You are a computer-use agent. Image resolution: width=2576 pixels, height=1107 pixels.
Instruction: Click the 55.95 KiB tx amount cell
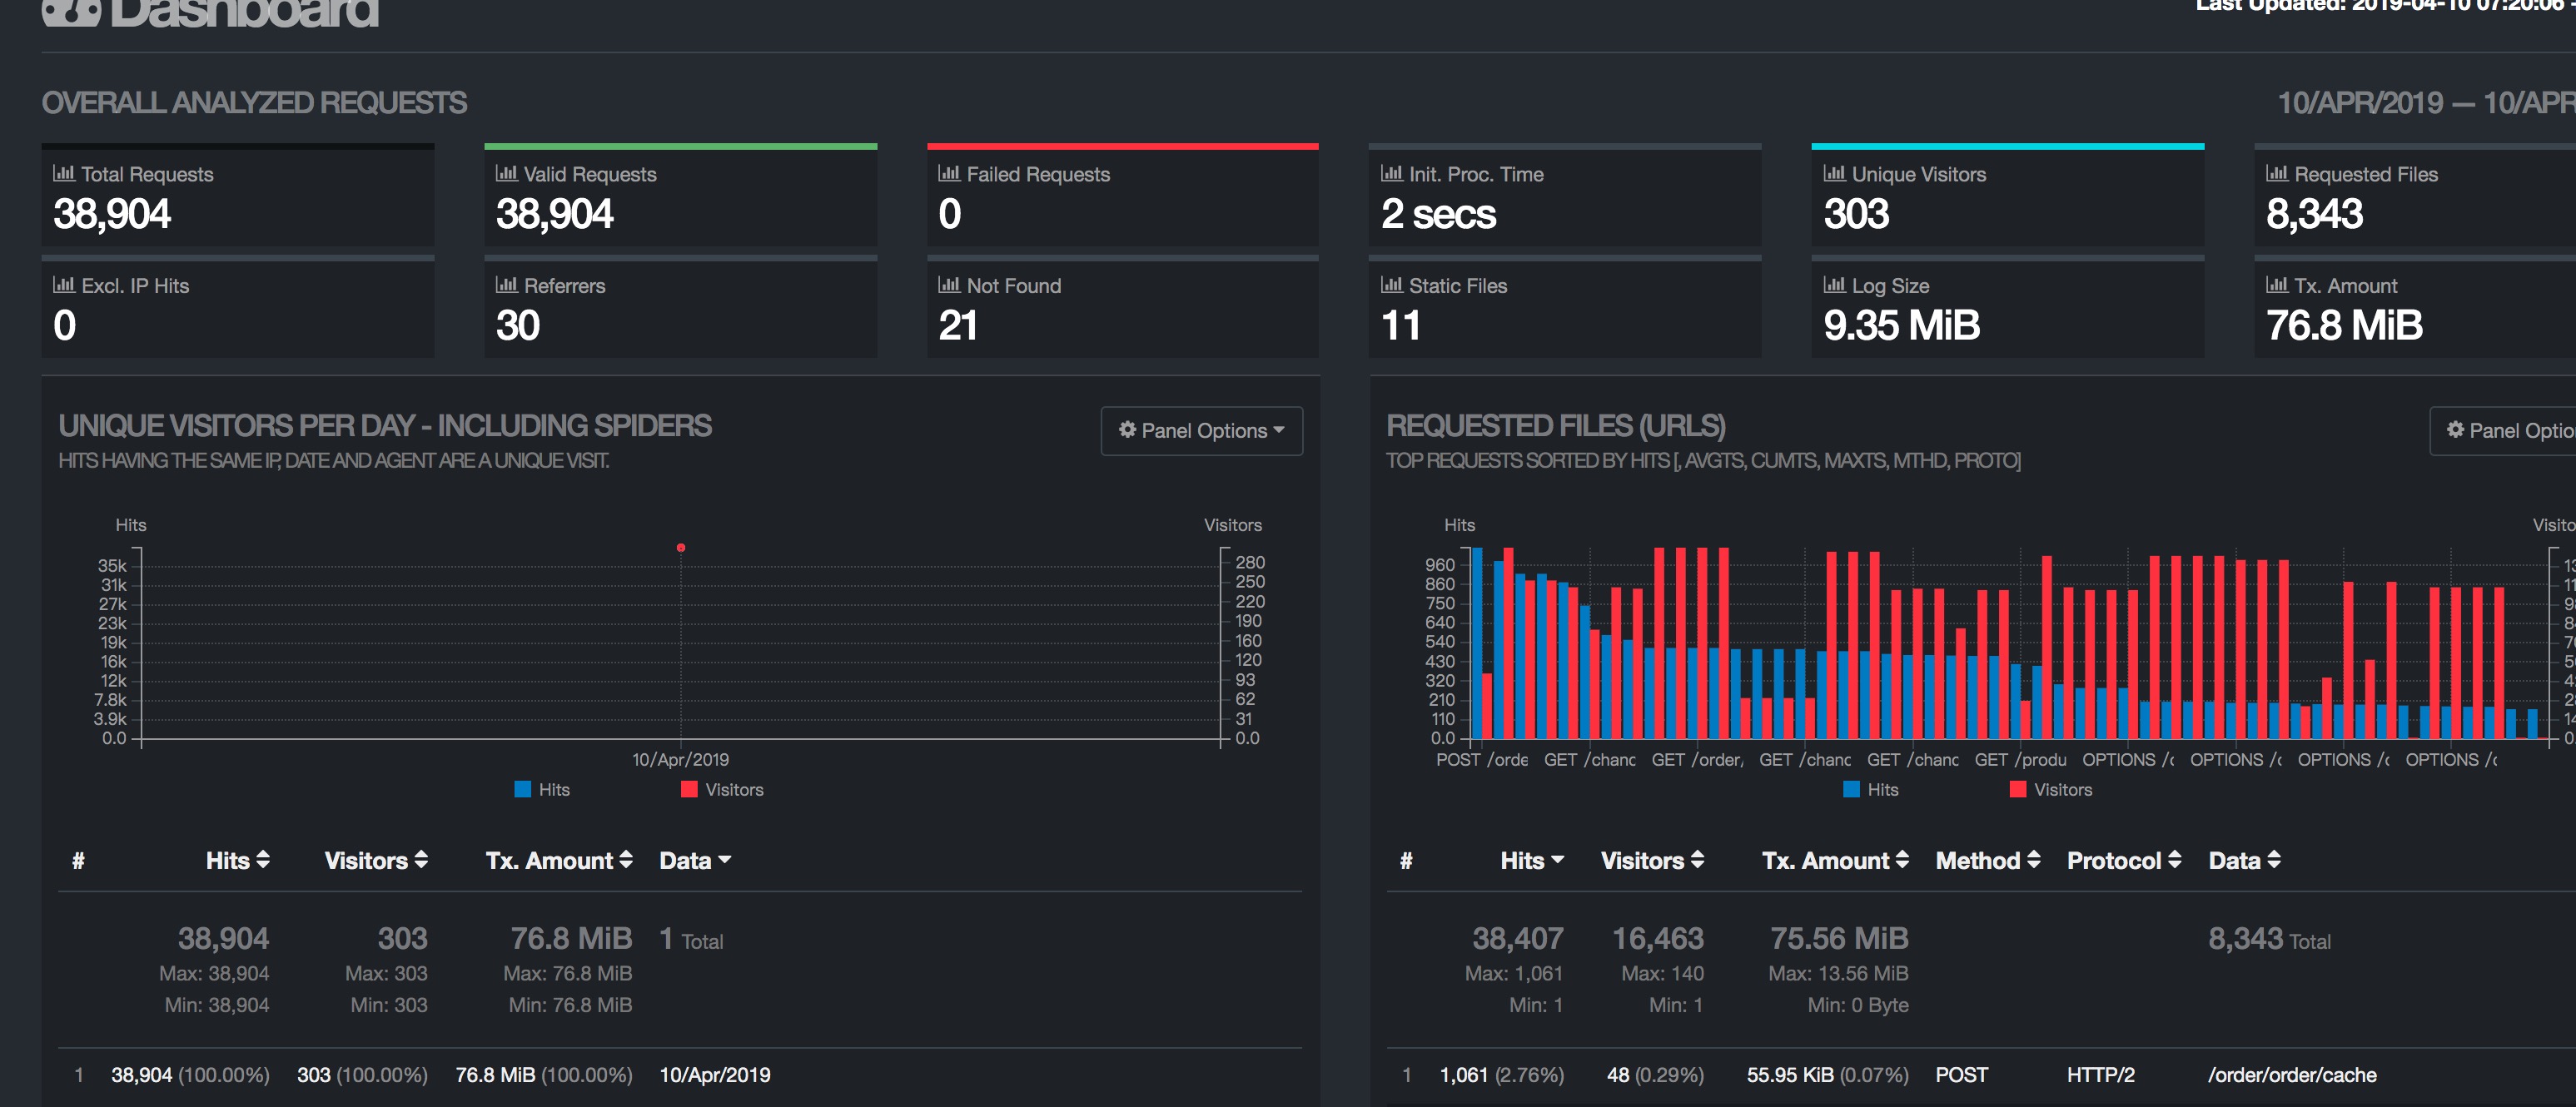pos(1827,1075)
